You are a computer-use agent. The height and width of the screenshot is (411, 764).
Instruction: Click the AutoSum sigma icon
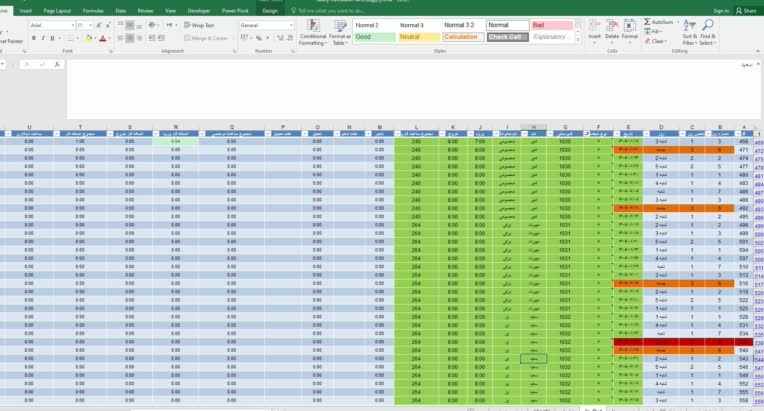(x=648, y=22)
